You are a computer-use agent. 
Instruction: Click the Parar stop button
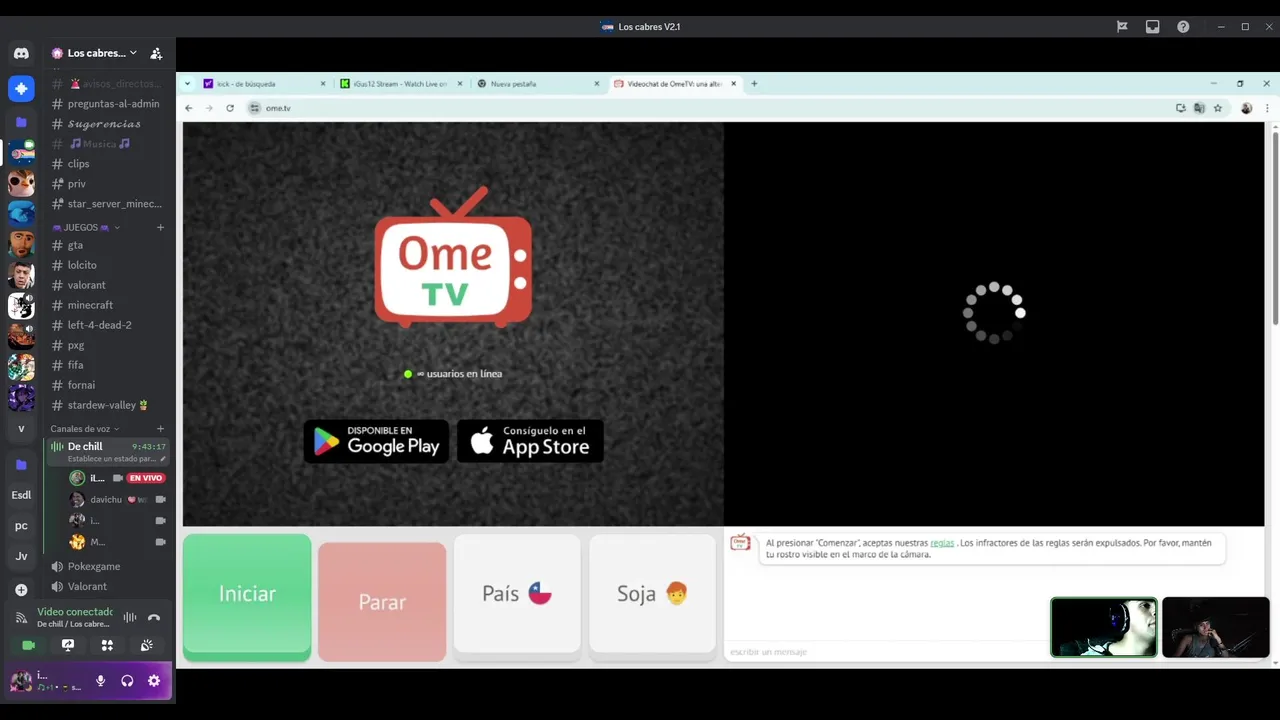[x=382, y=601]
